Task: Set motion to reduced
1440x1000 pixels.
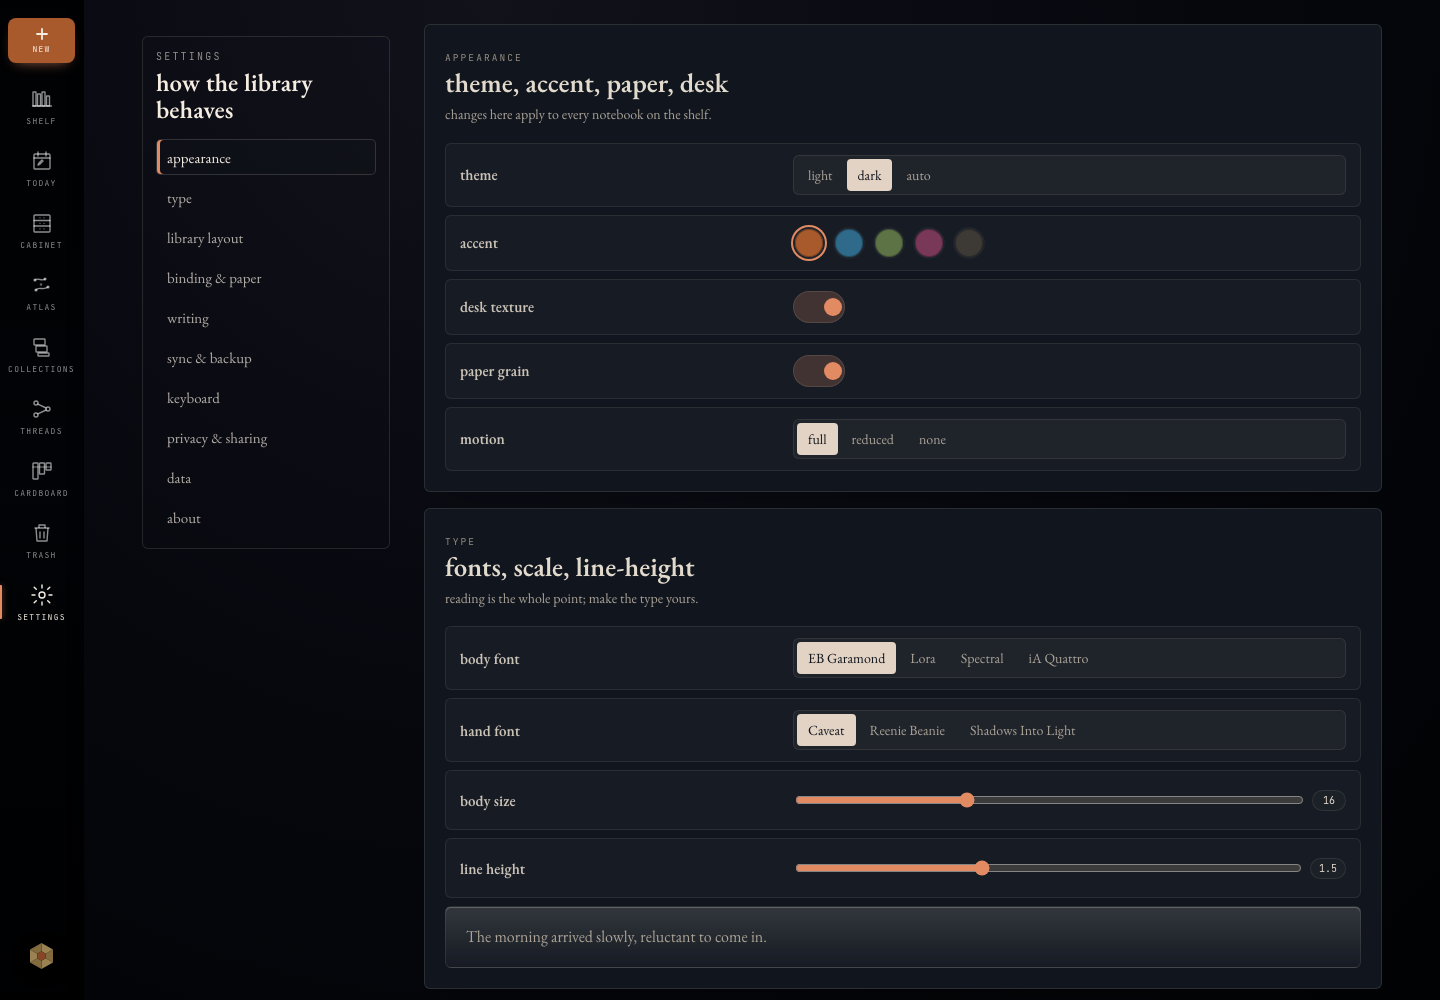Action: click(872, 439)
